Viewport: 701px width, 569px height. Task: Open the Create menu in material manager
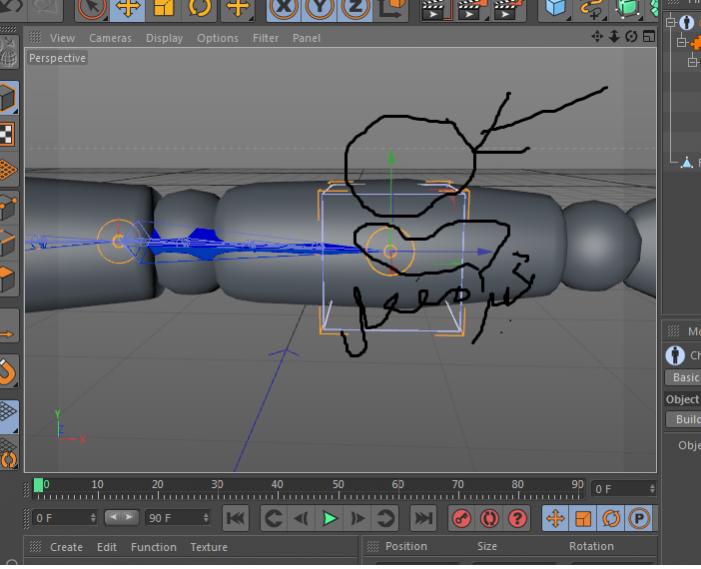66,547
